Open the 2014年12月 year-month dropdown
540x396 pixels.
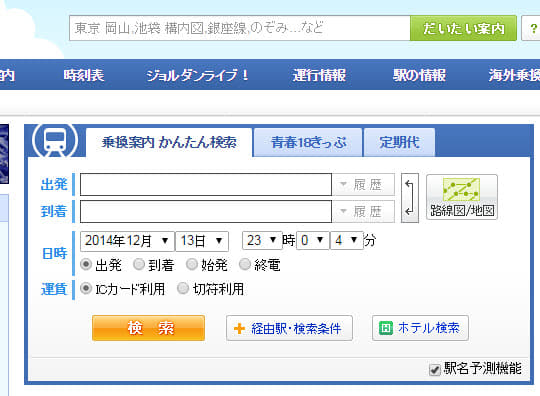[127, 241]
